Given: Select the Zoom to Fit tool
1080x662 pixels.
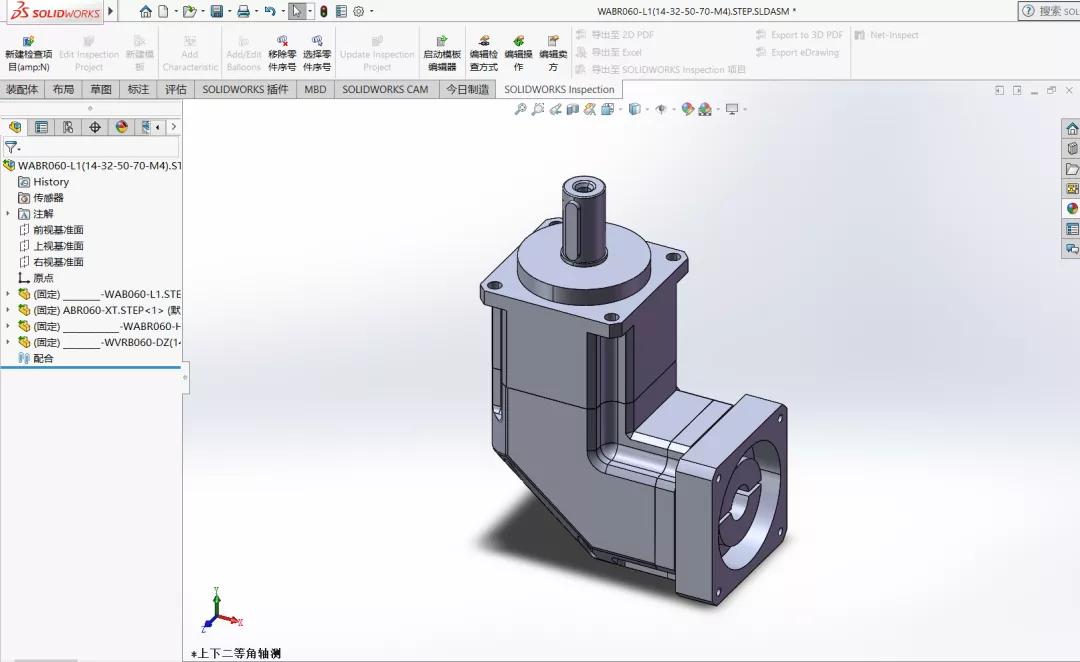Looking at the screenshot, I should point(521,109).
